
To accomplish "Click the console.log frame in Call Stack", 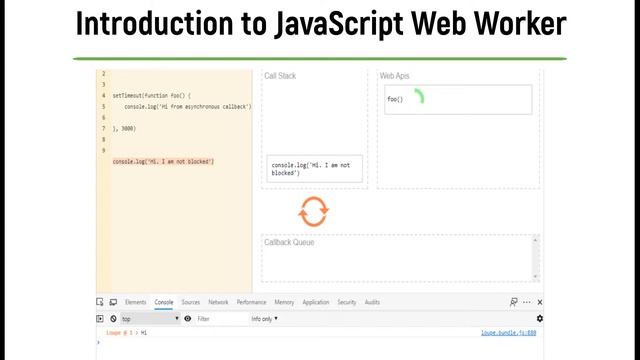I will tap(314, 169).
